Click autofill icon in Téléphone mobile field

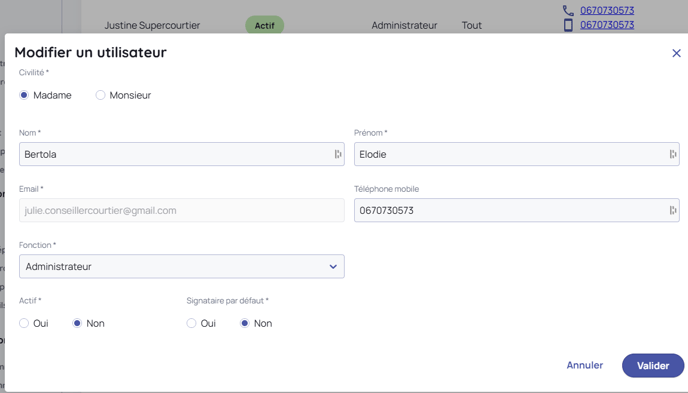(673, 210)
